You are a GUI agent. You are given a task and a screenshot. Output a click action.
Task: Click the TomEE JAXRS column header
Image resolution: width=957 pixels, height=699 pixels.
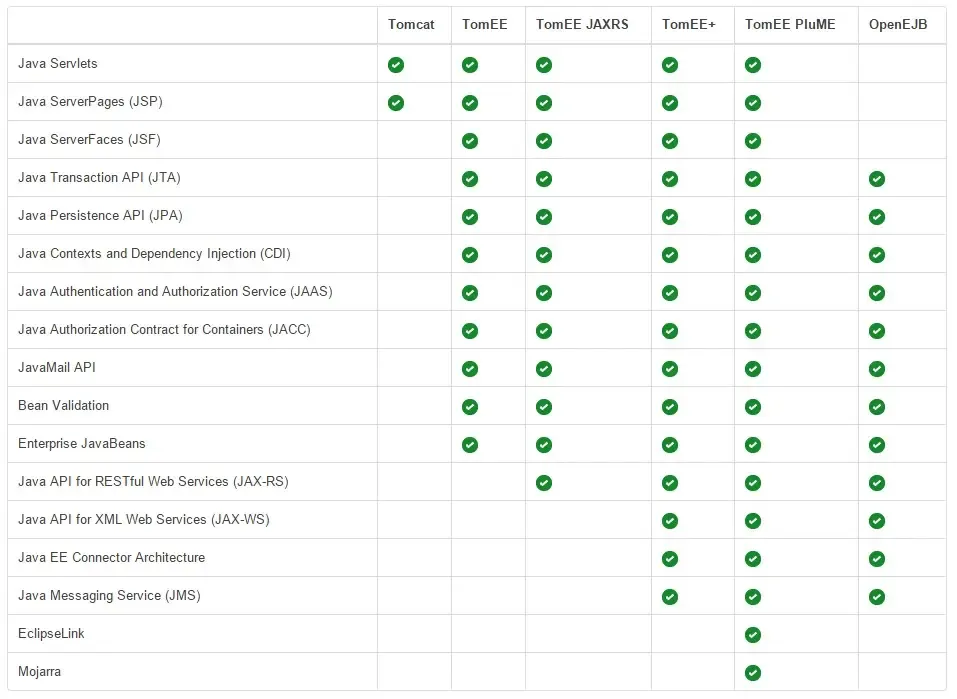[582, 25]
